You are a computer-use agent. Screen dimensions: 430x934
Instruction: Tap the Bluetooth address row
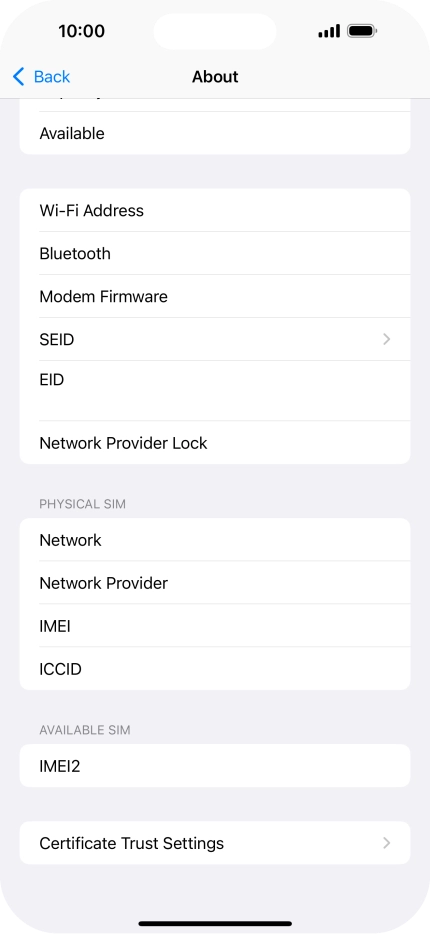(x=215, y=253)
